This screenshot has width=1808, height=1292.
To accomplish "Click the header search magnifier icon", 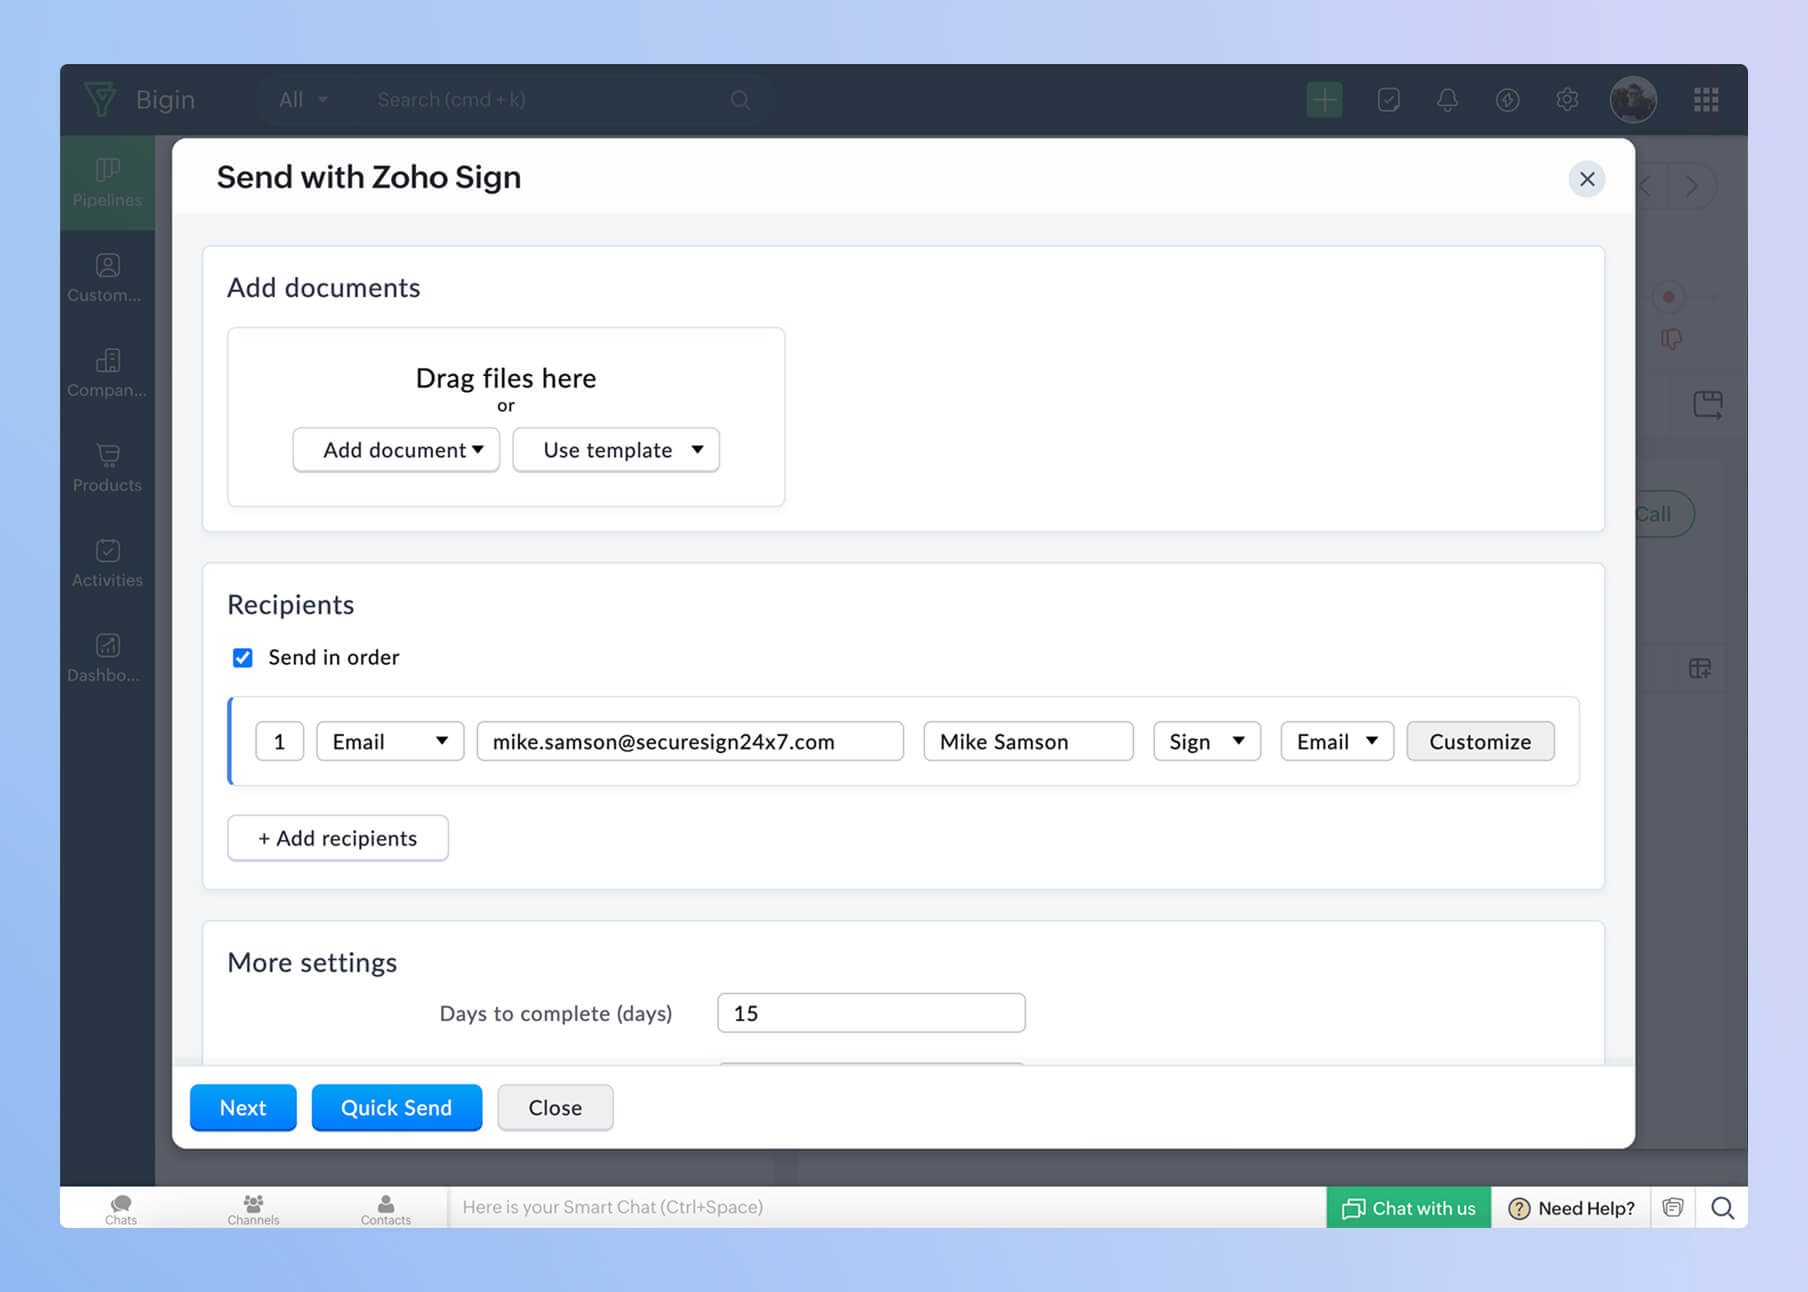I will coord(740,99).
